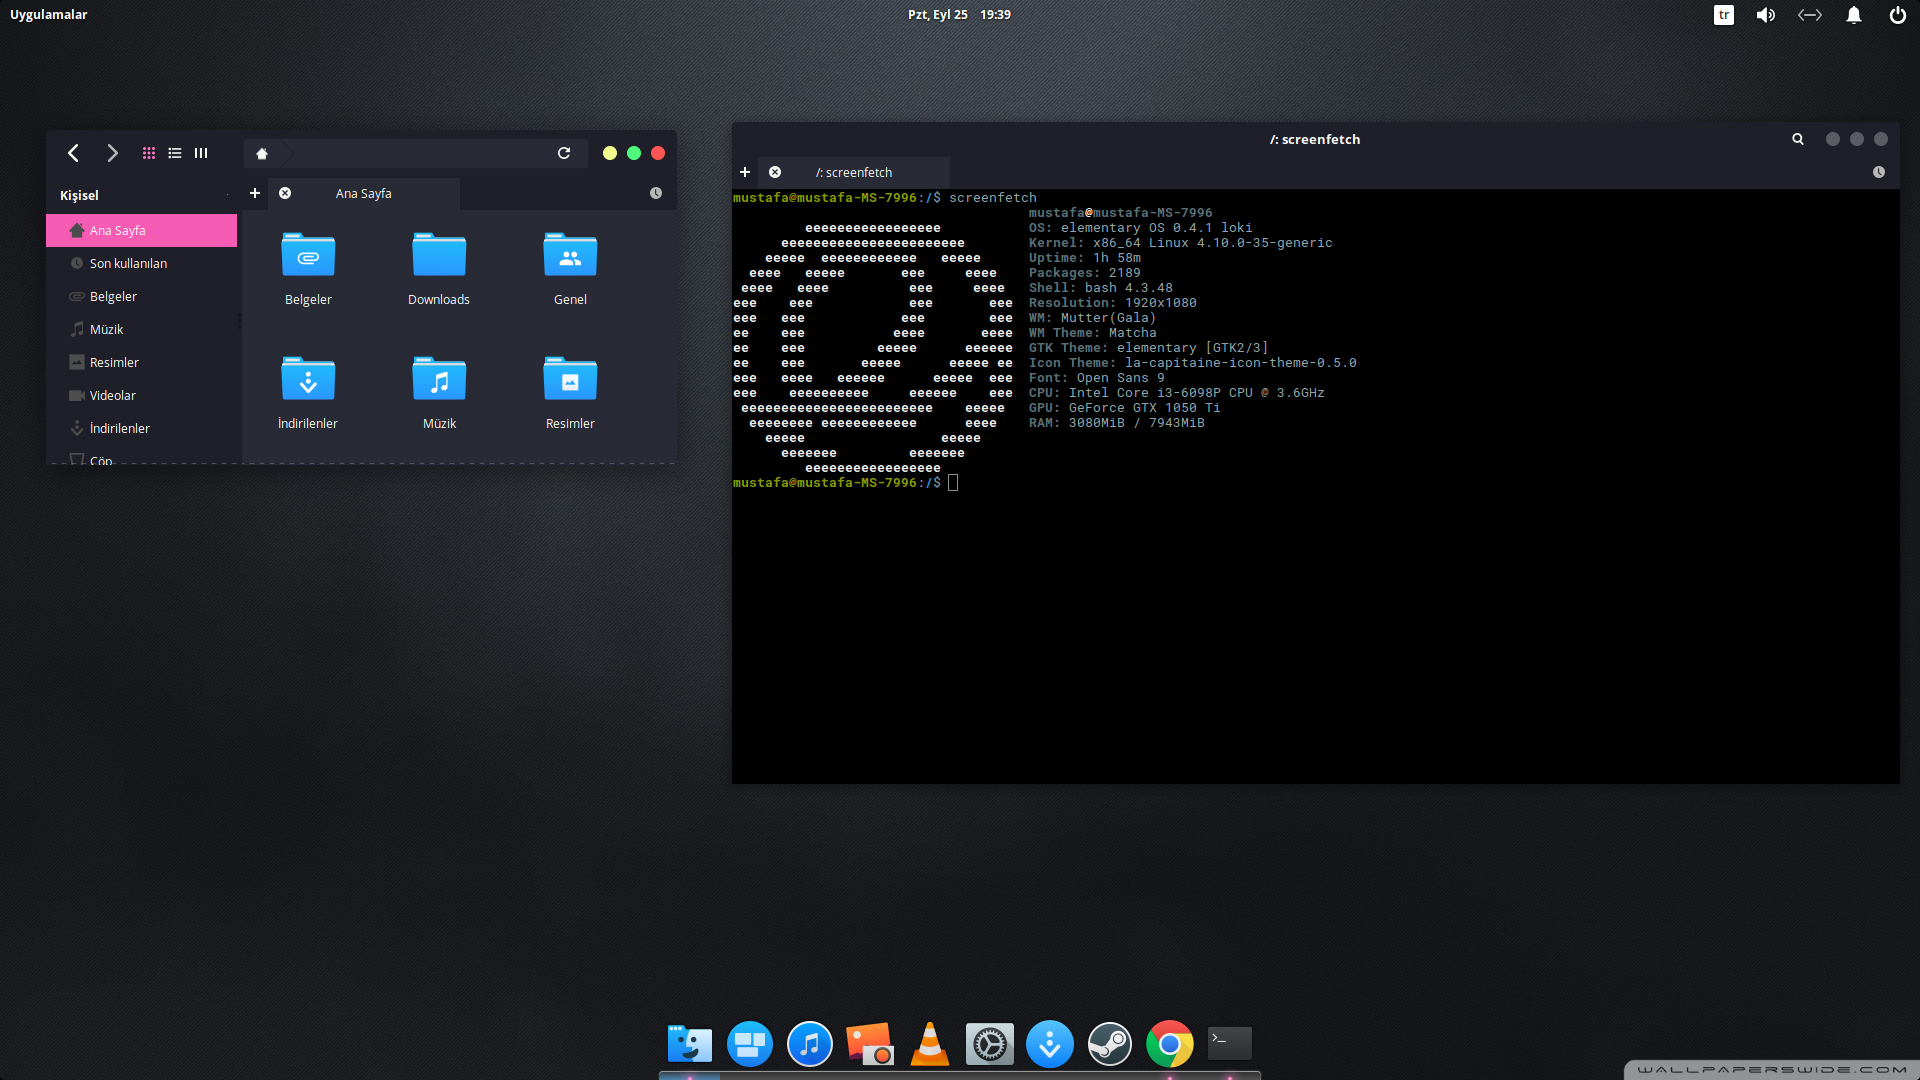Launch Steam from the dock
The height and width of the screenshot is (1080, 1920).
[1110, 1044]
